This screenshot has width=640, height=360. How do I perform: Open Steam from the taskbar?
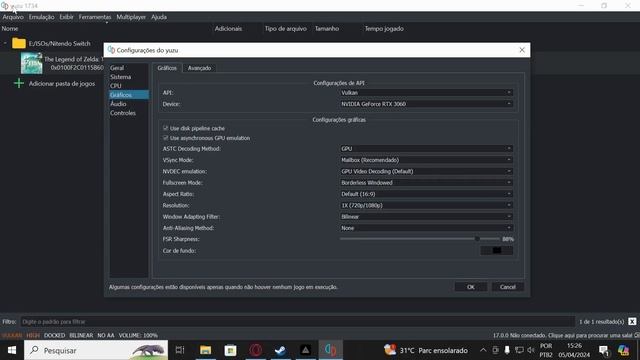[280, 350]
